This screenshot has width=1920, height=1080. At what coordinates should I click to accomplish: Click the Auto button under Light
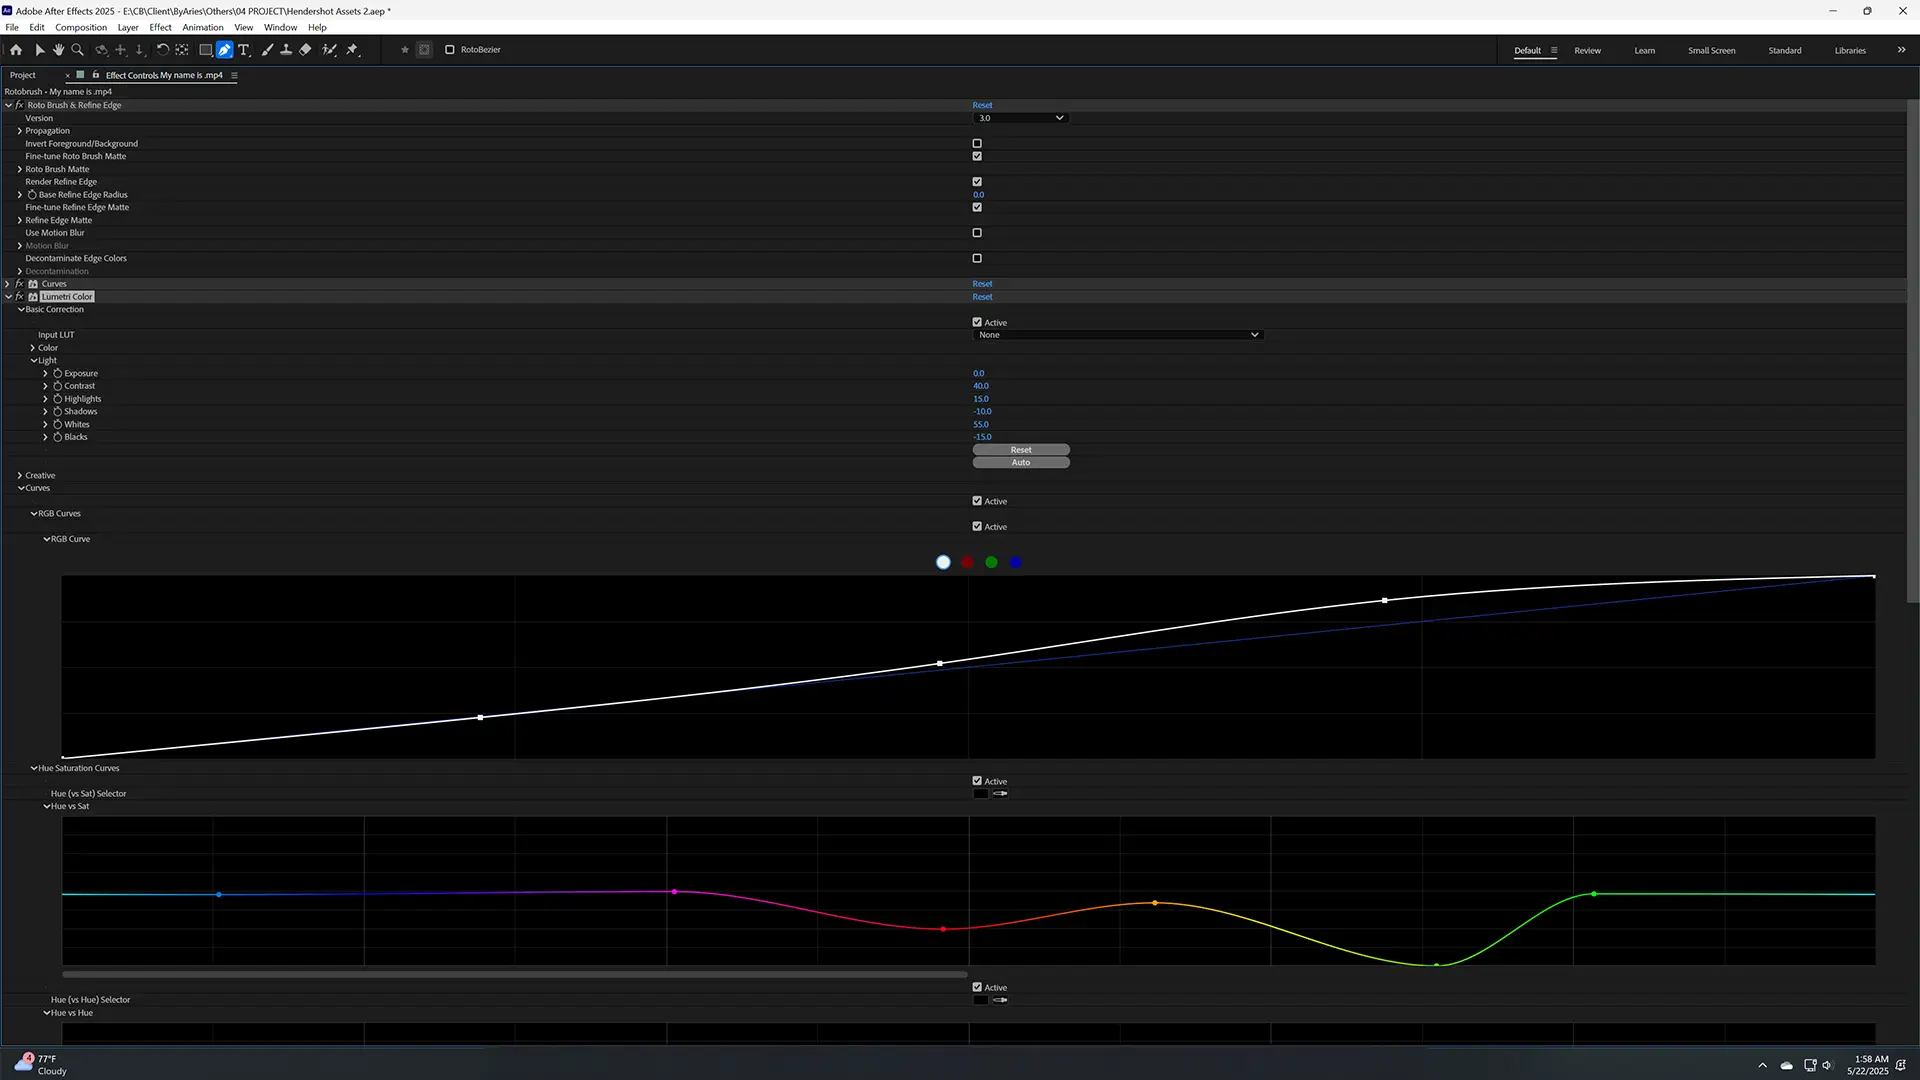(x=1020, y=463)
